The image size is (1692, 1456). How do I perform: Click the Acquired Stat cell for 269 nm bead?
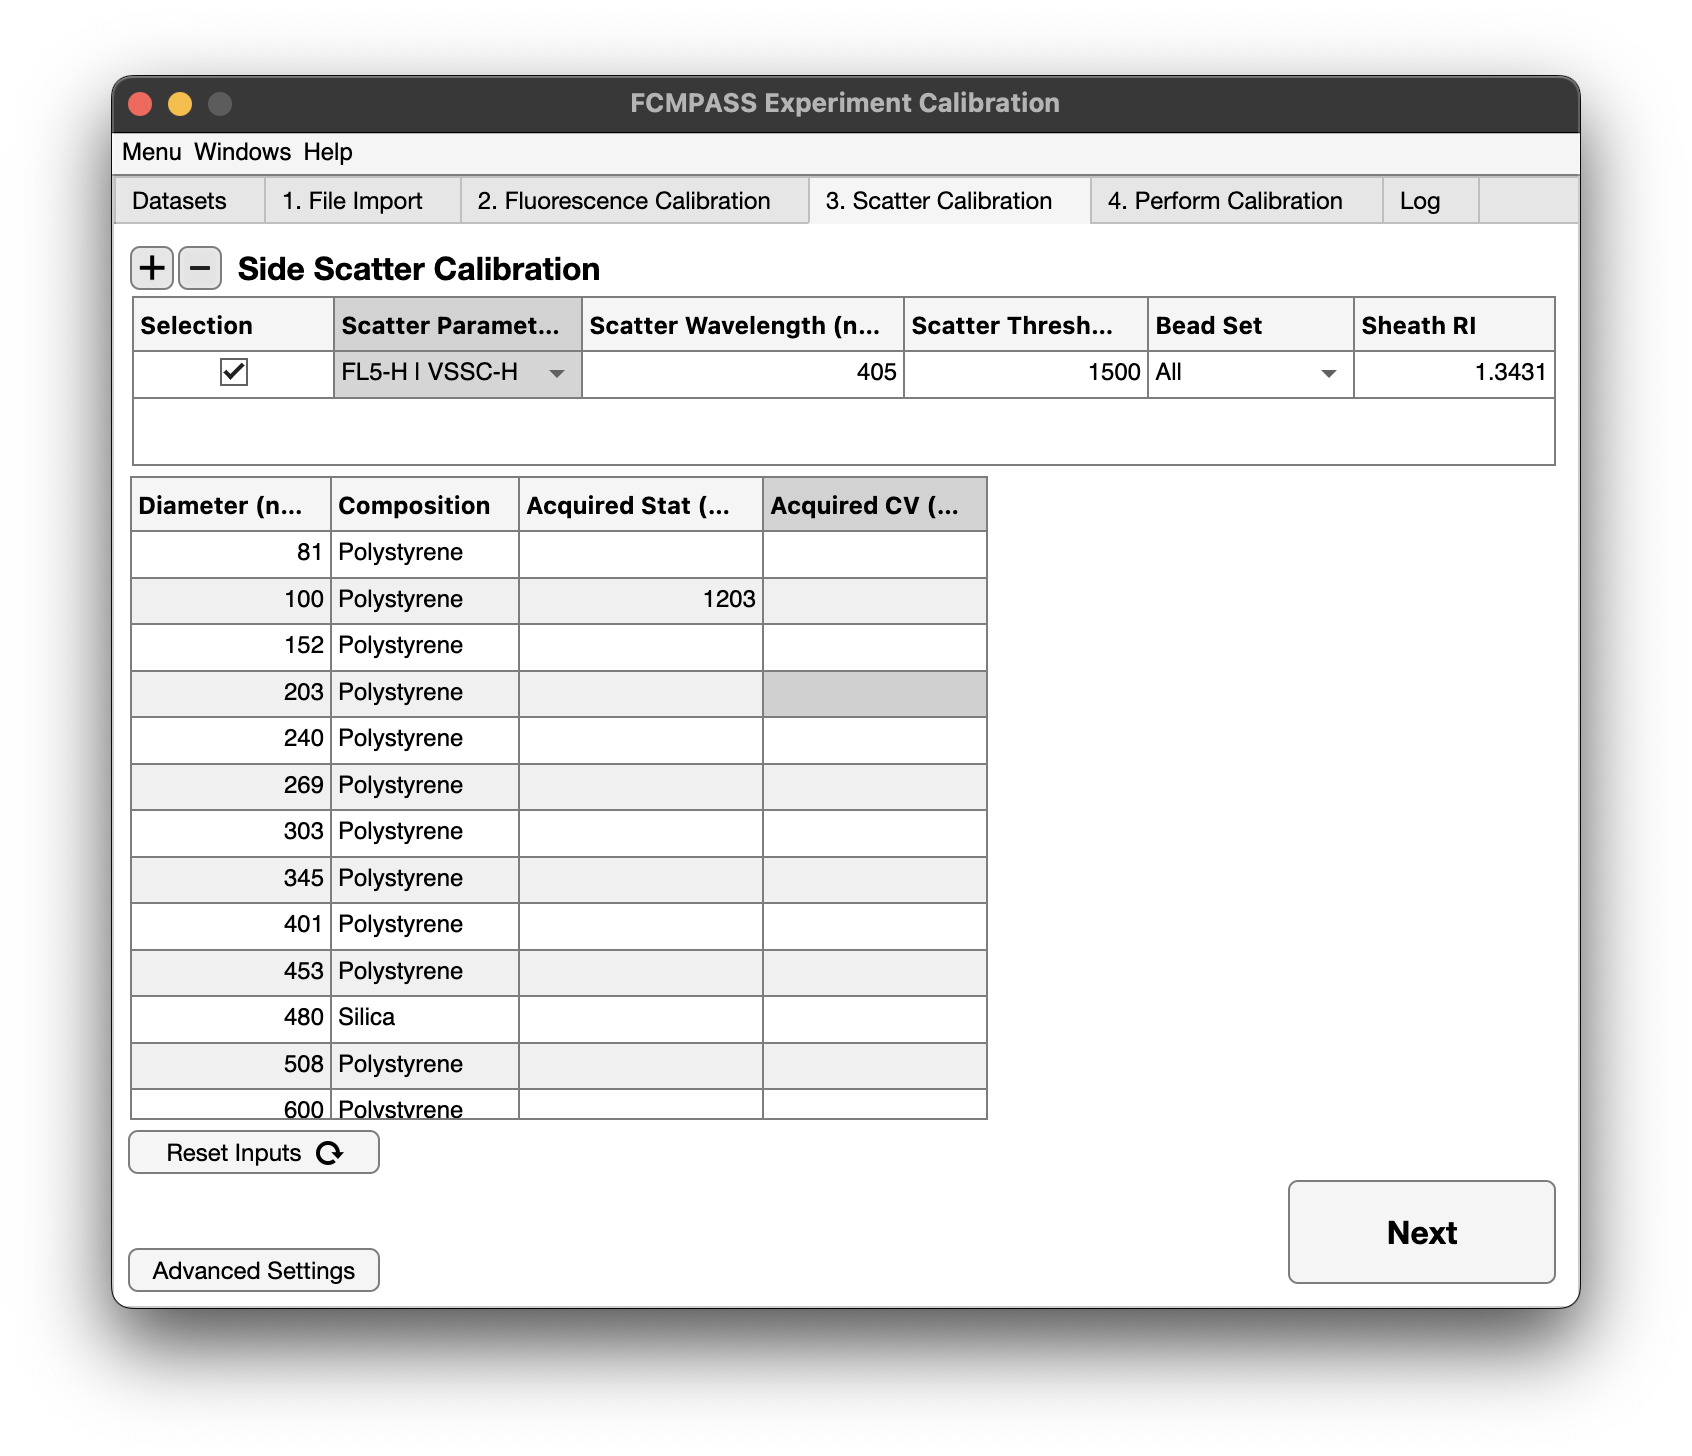tap(640, 785)
